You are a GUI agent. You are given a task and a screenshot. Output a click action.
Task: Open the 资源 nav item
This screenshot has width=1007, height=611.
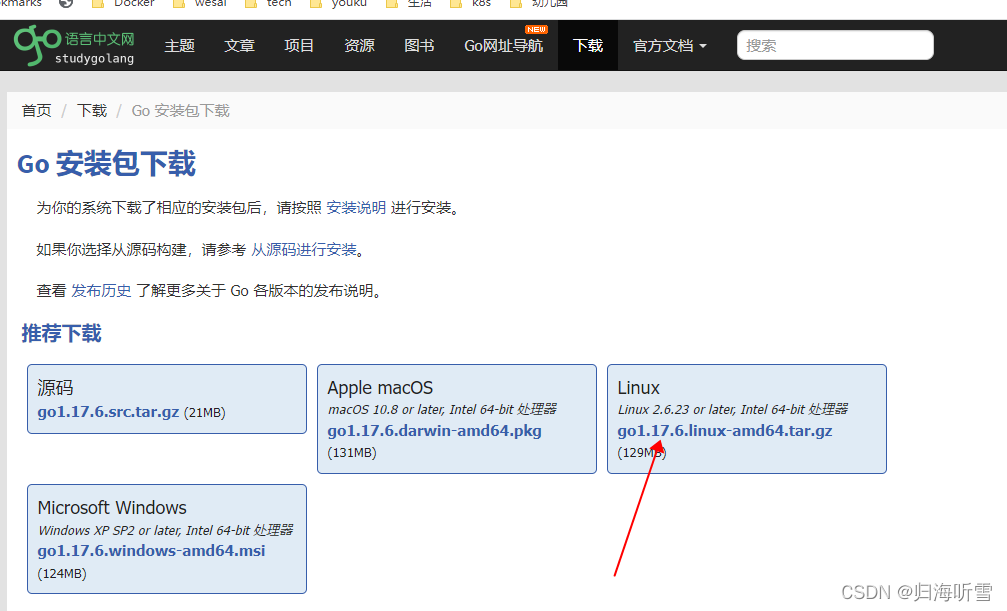(359, 46)
